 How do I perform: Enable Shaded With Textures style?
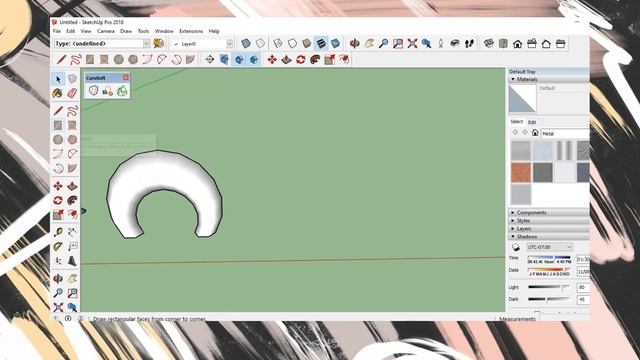tap(321, 43)
